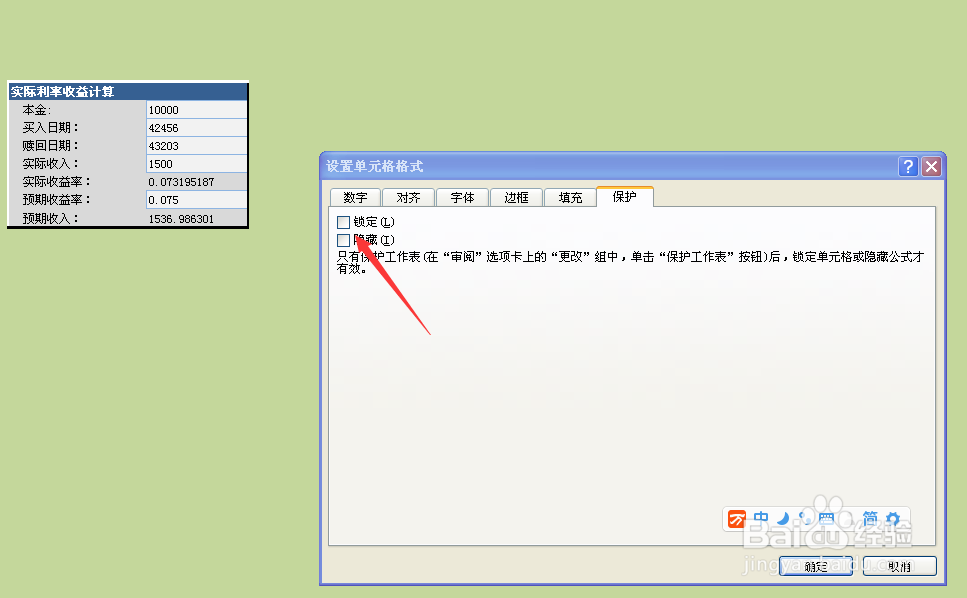The image size is (967, 598).
Task: Select the 本金 value cell 10000
Action: coord(197,110)
